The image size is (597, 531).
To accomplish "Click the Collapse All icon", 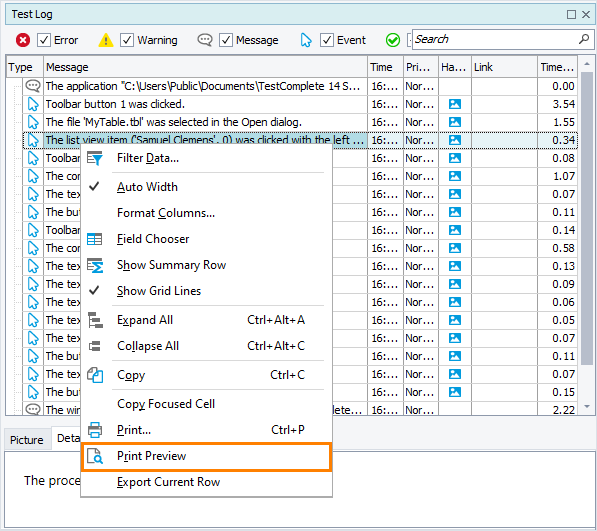I will [94, 346].
